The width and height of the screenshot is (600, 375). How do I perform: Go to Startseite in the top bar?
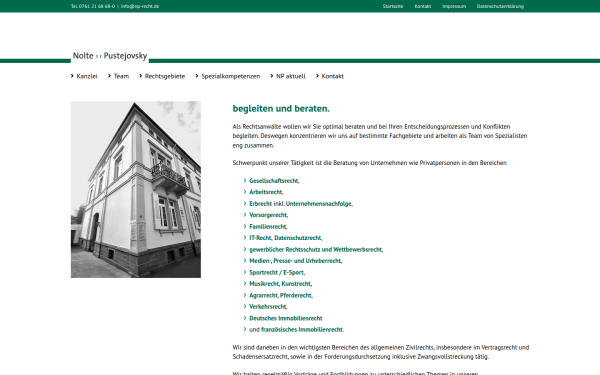pos(393,6)
